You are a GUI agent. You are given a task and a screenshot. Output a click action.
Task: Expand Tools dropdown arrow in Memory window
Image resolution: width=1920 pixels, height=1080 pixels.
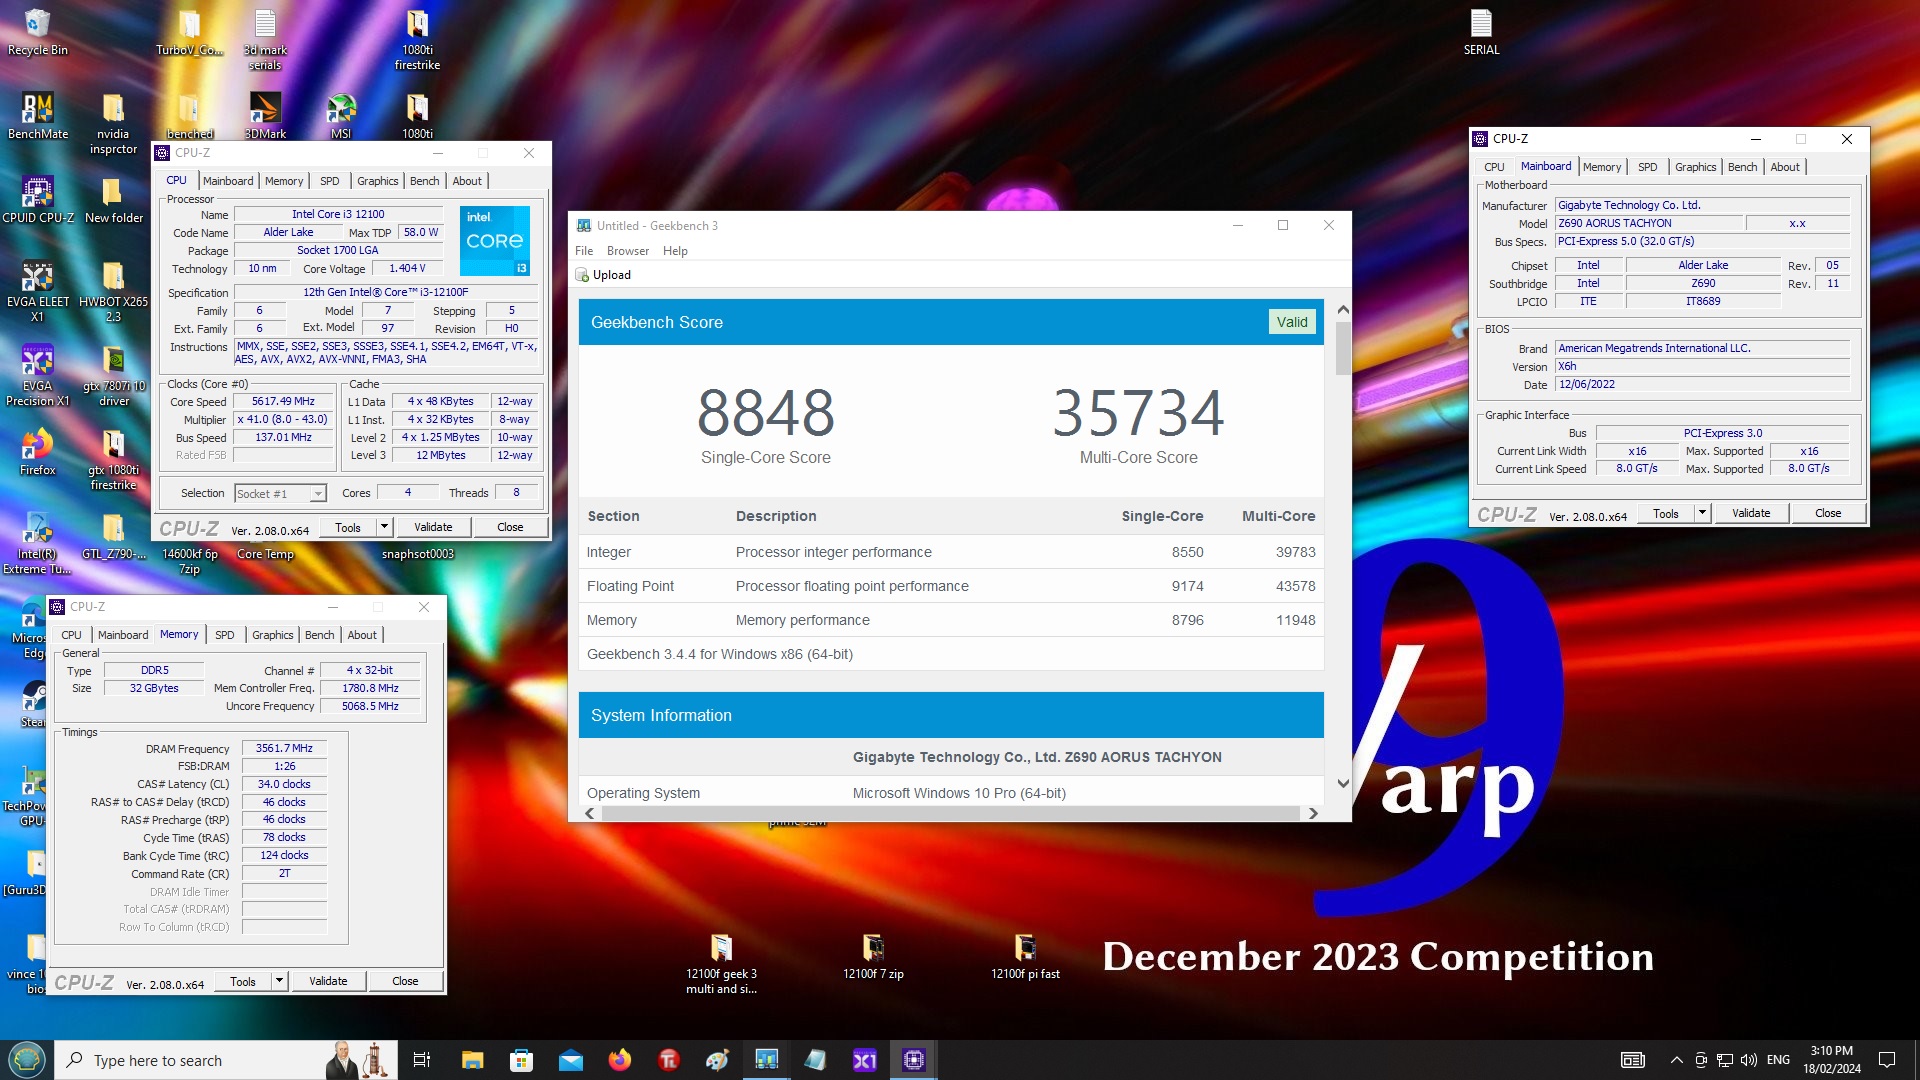(x=280, y=981)
